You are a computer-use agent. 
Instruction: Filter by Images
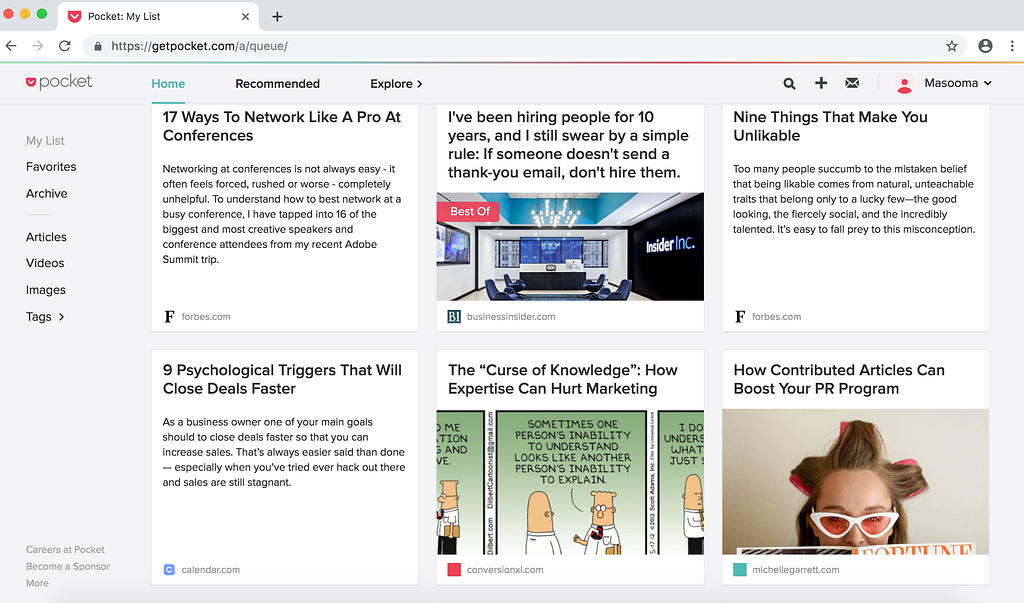(x=46, y=290)
